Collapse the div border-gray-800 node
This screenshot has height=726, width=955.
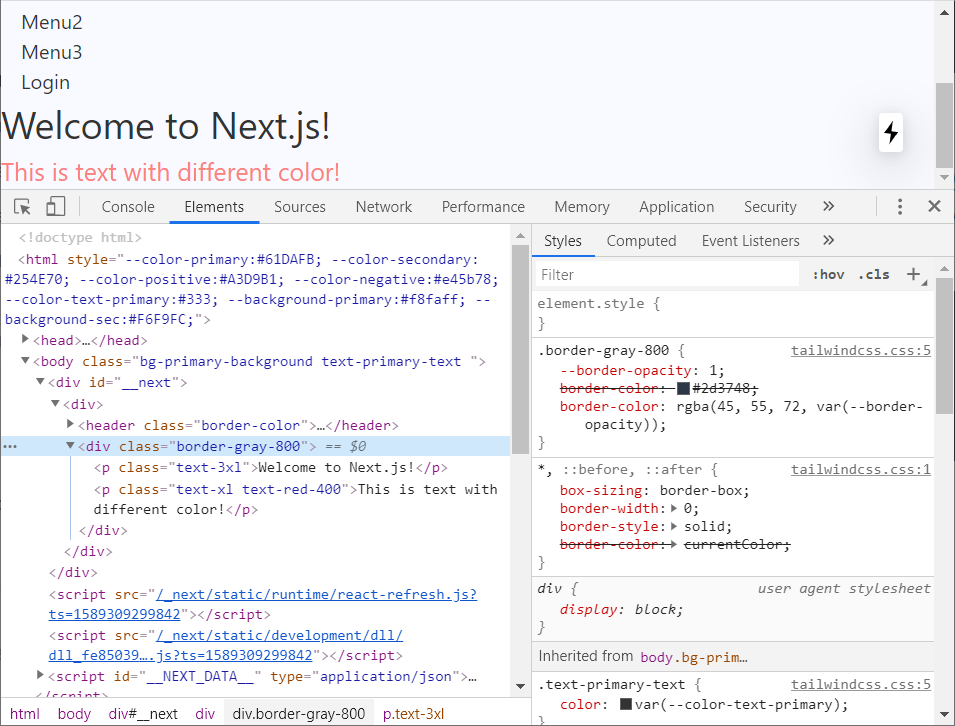[70, 447]
